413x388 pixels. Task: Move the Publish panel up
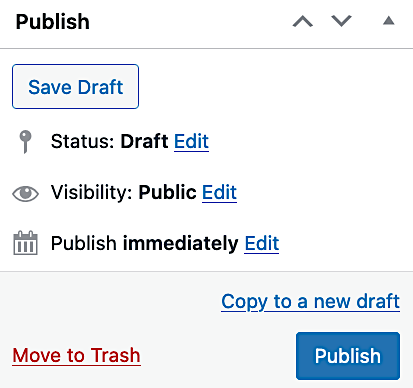click(x=303, y=22)
